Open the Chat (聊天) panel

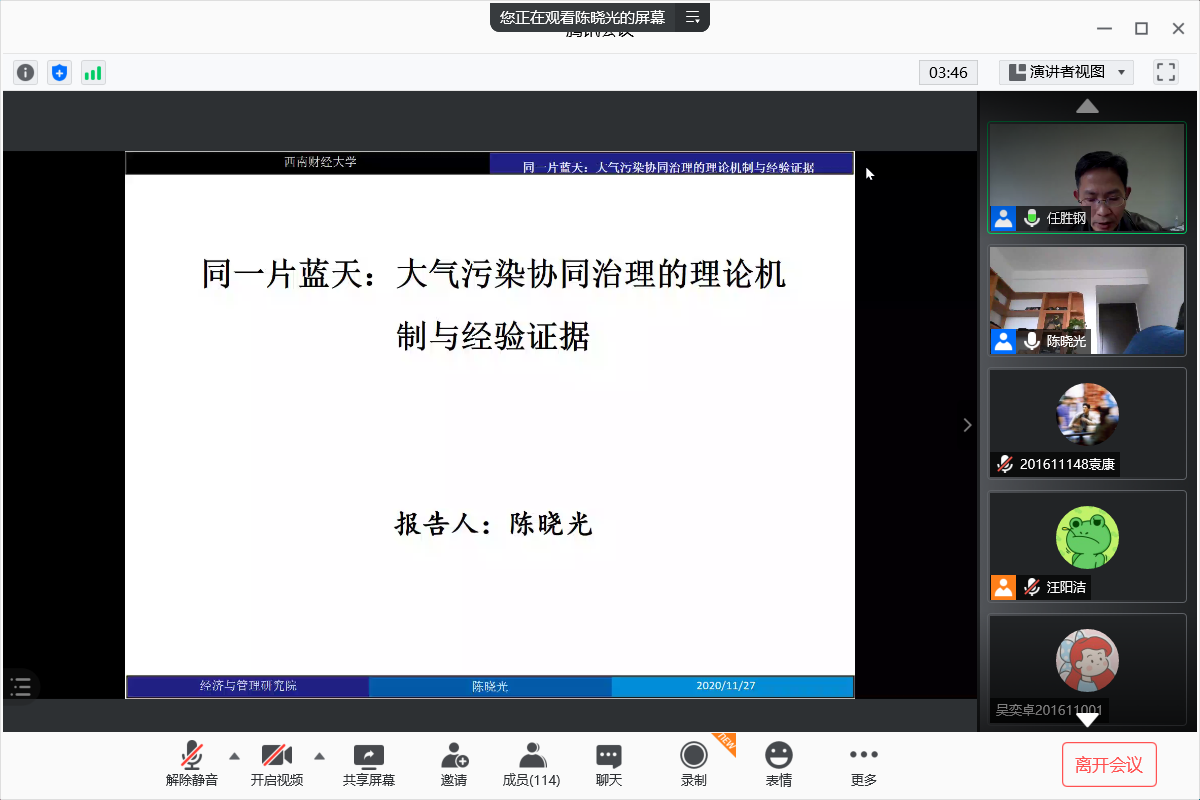608,765
